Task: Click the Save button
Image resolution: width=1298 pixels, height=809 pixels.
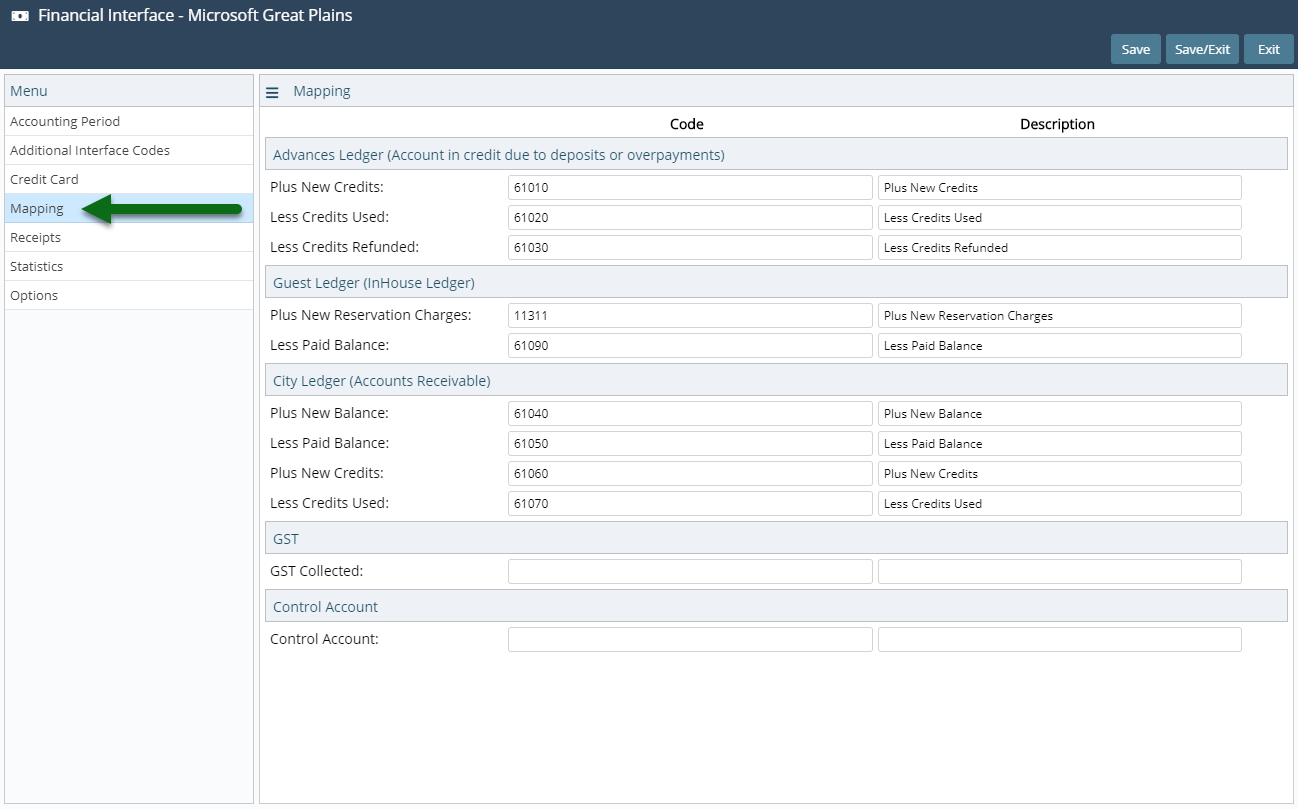Action: (1135, 49)
